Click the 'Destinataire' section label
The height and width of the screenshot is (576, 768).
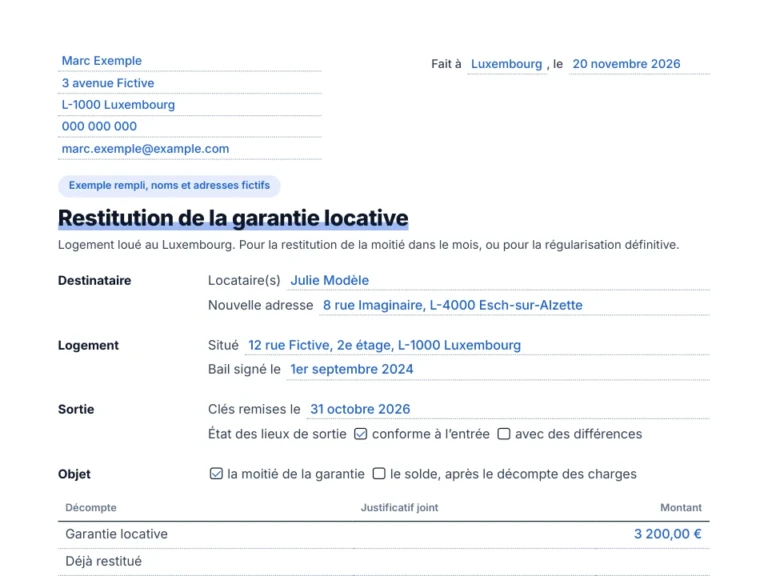coord(95,280)
